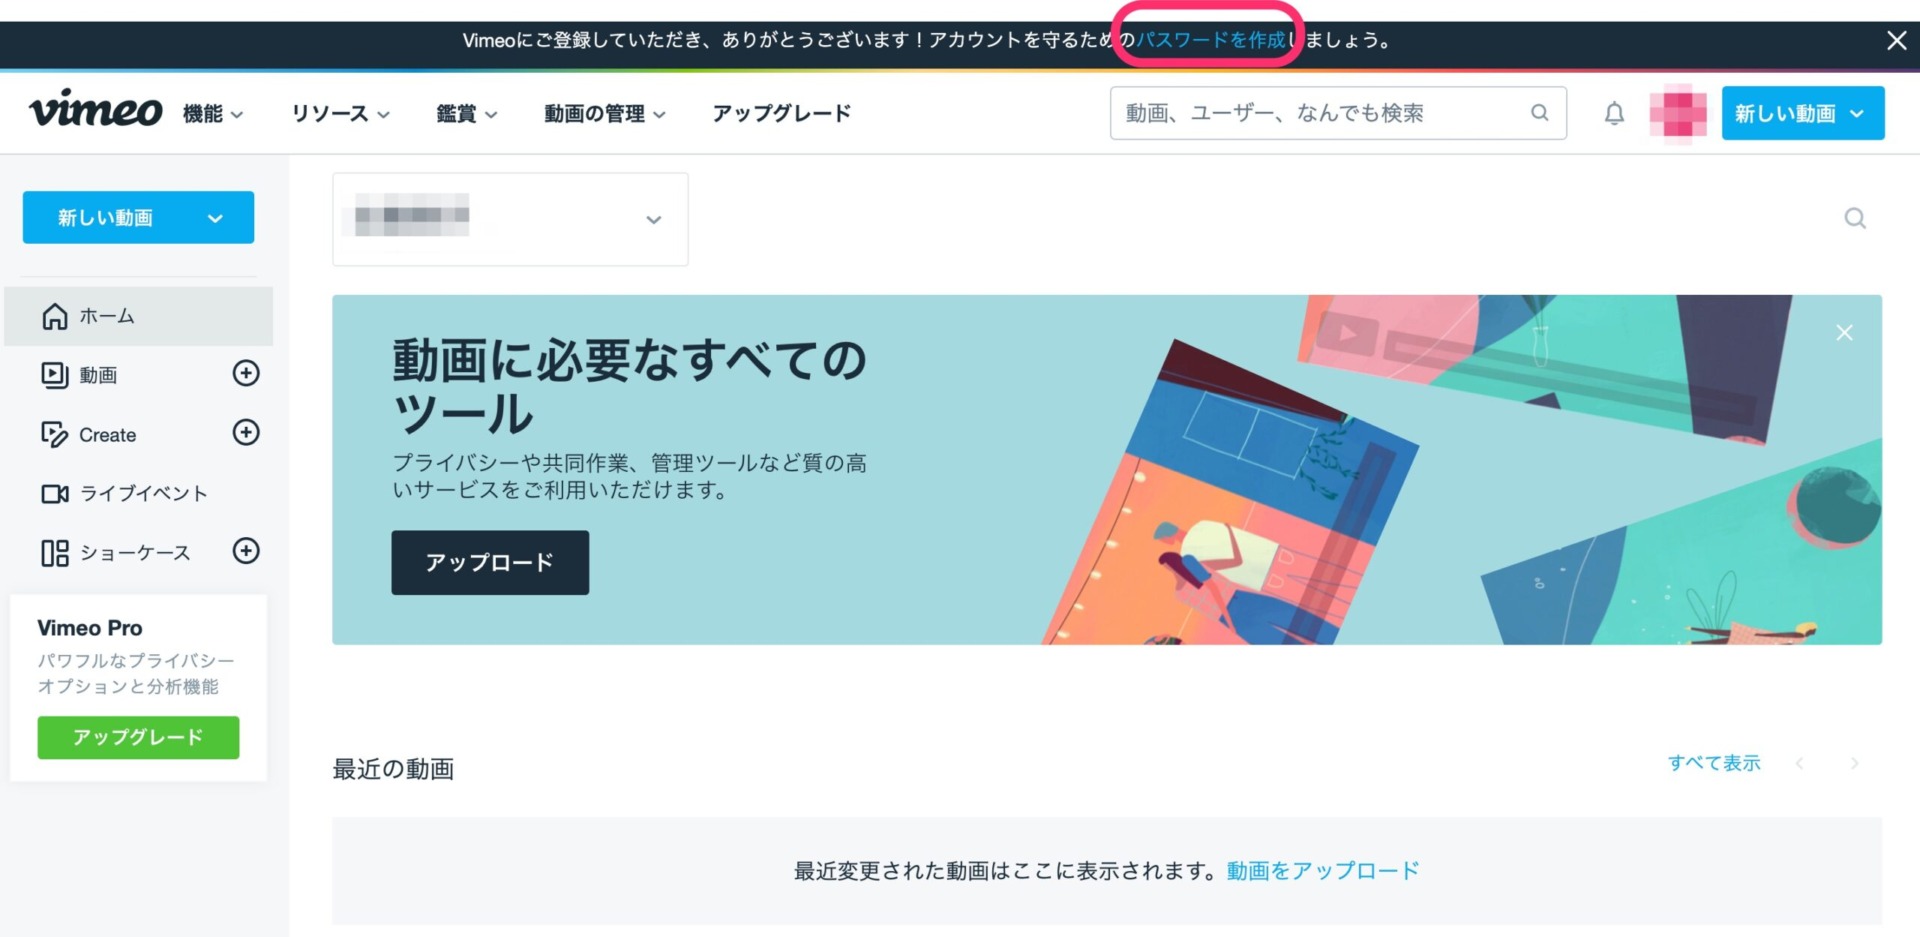The image size is (1920, 937).
Task: Open the sidebar 新しい動画 dropdown button
Action: point(138,217)
